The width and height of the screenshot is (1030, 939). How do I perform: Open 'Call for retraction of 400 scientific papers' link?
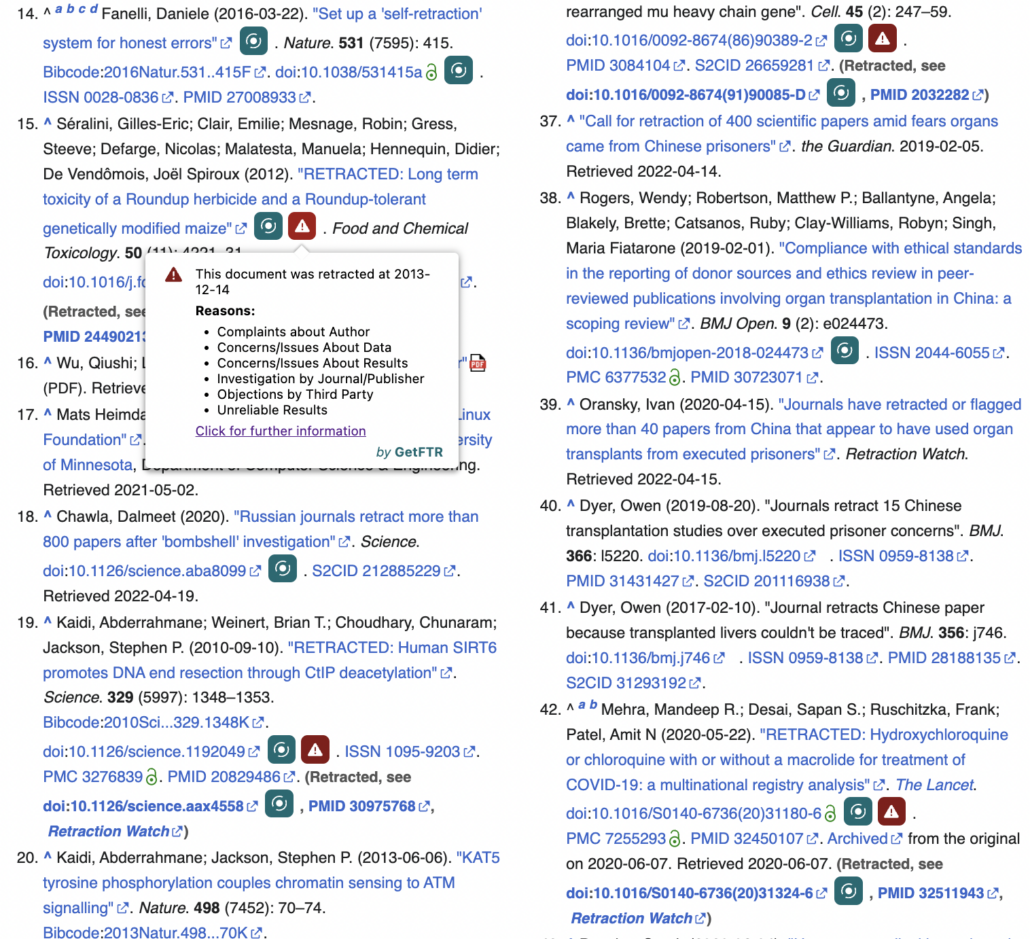point(782,133)
